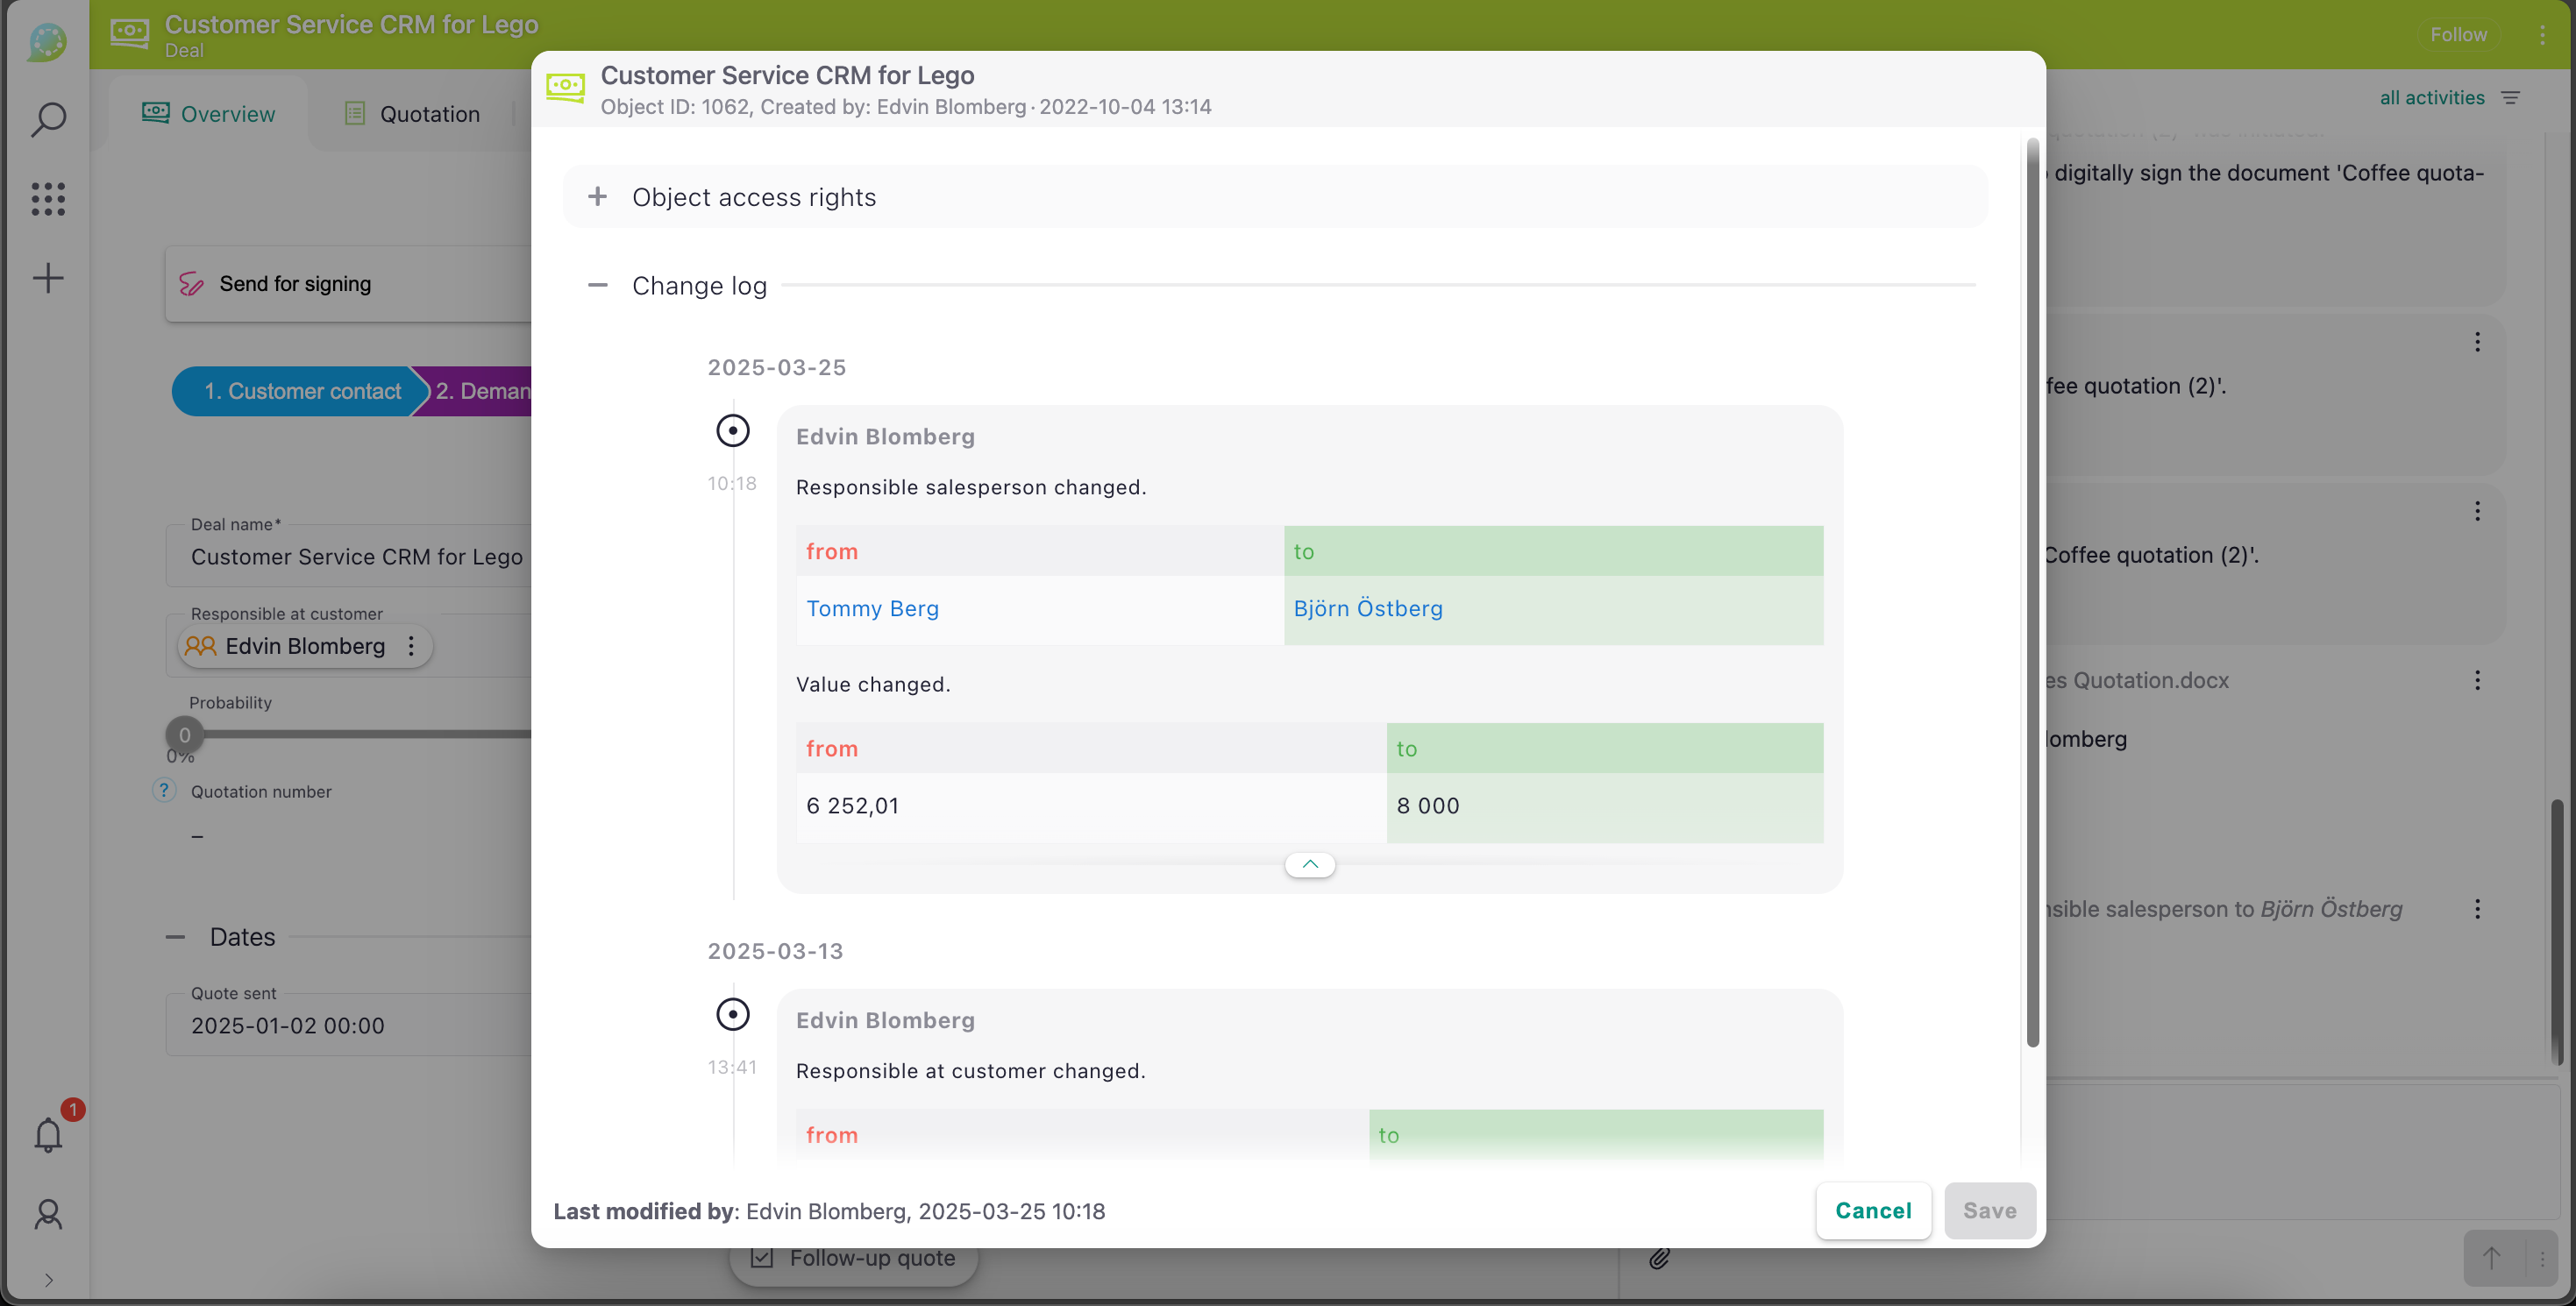Screen dimensions: 2576x1306
Task: Click the send up-arrow button
Action: tap(2492, 1258)
